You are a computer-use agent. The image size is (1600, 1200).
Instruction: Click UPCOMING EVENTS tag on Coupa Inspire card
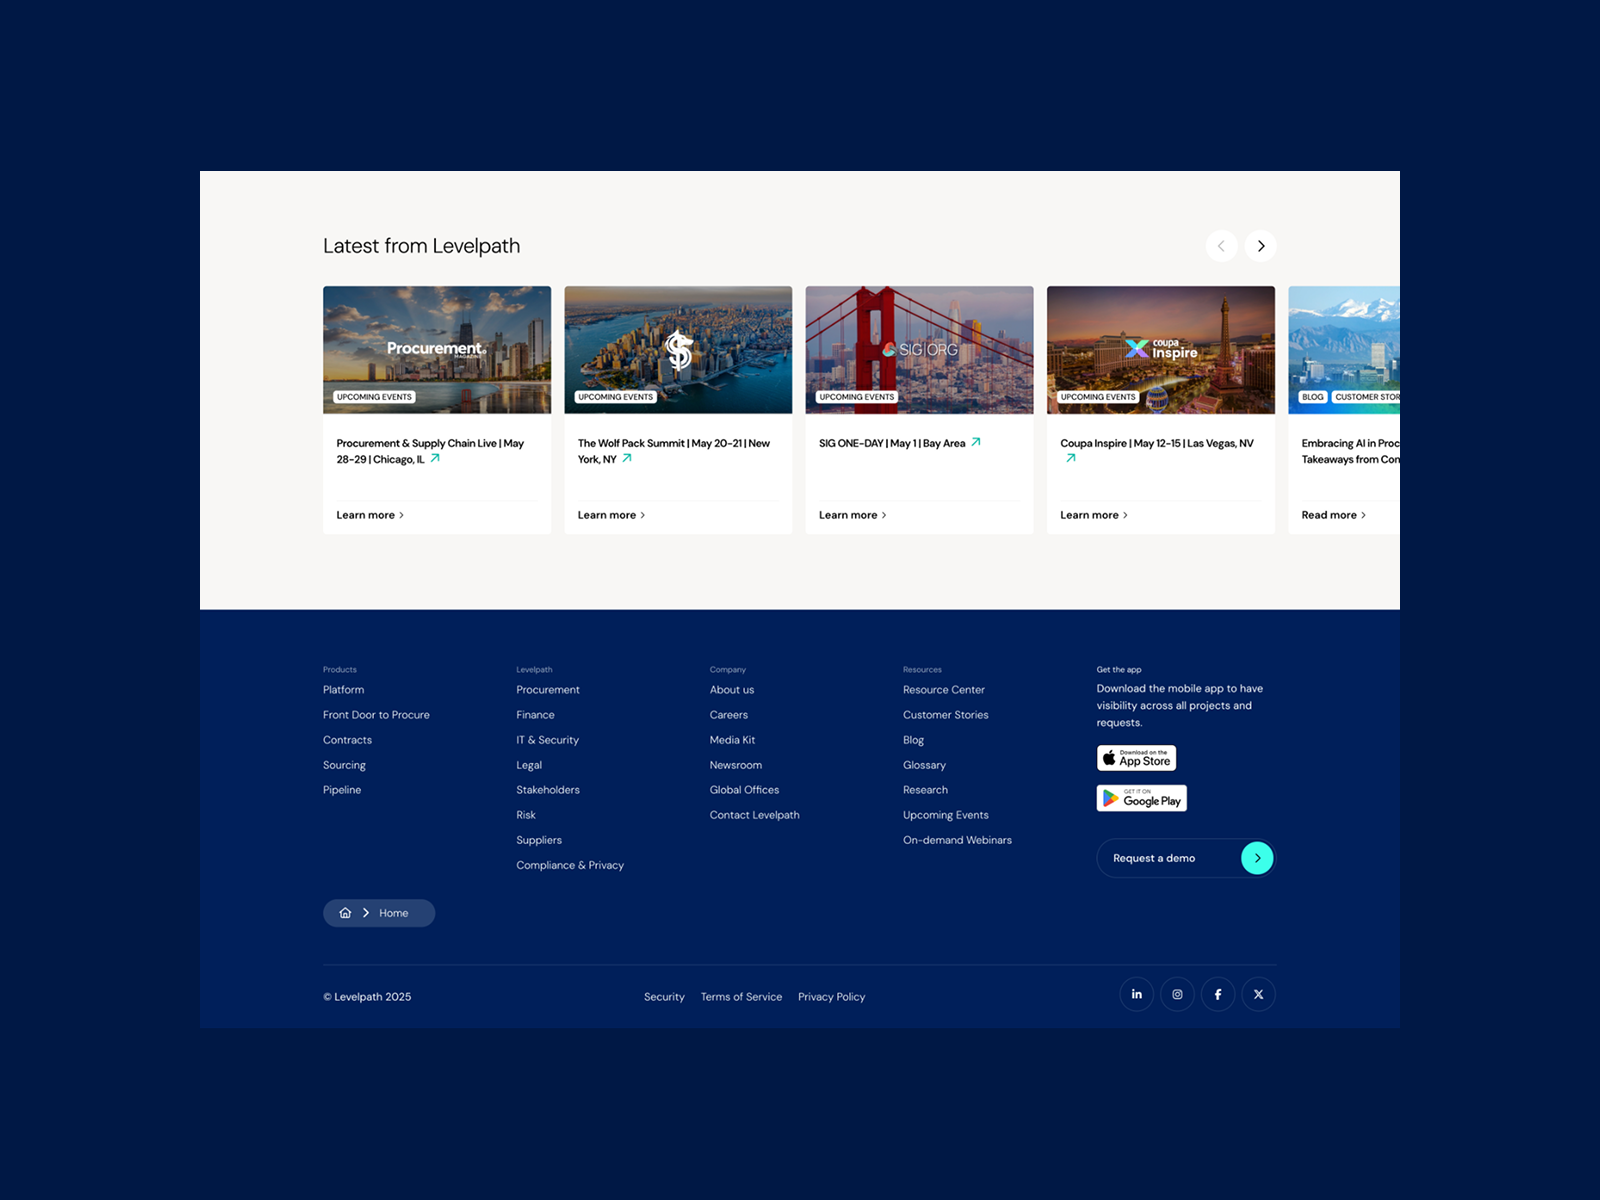1098,397
